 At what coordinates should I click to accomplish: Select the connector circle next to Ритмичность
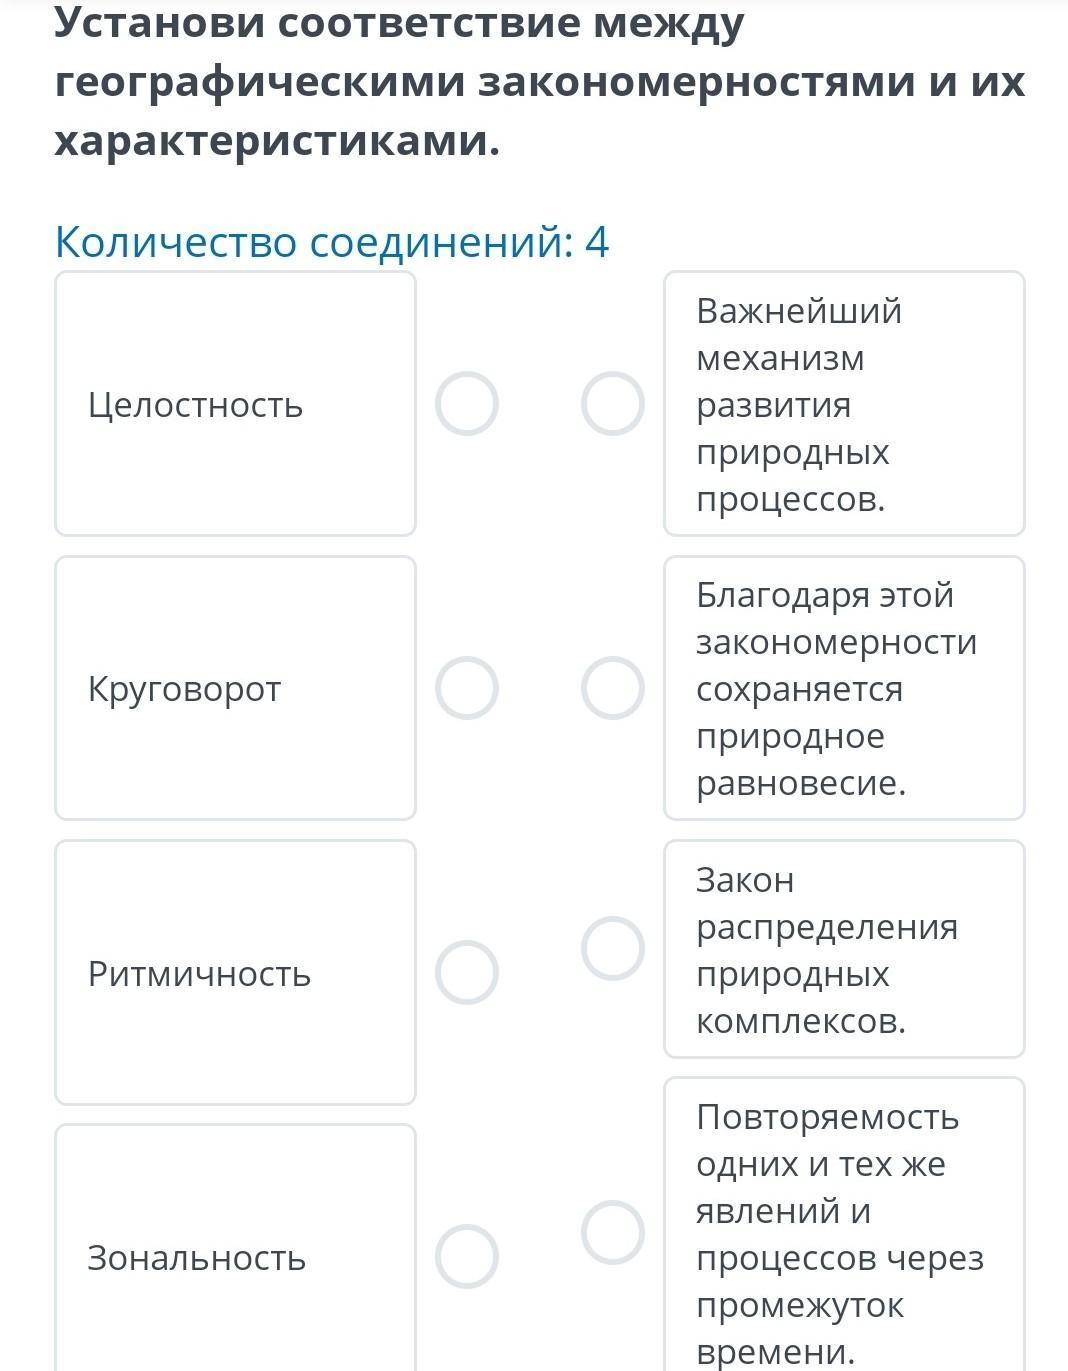point(466,972)
